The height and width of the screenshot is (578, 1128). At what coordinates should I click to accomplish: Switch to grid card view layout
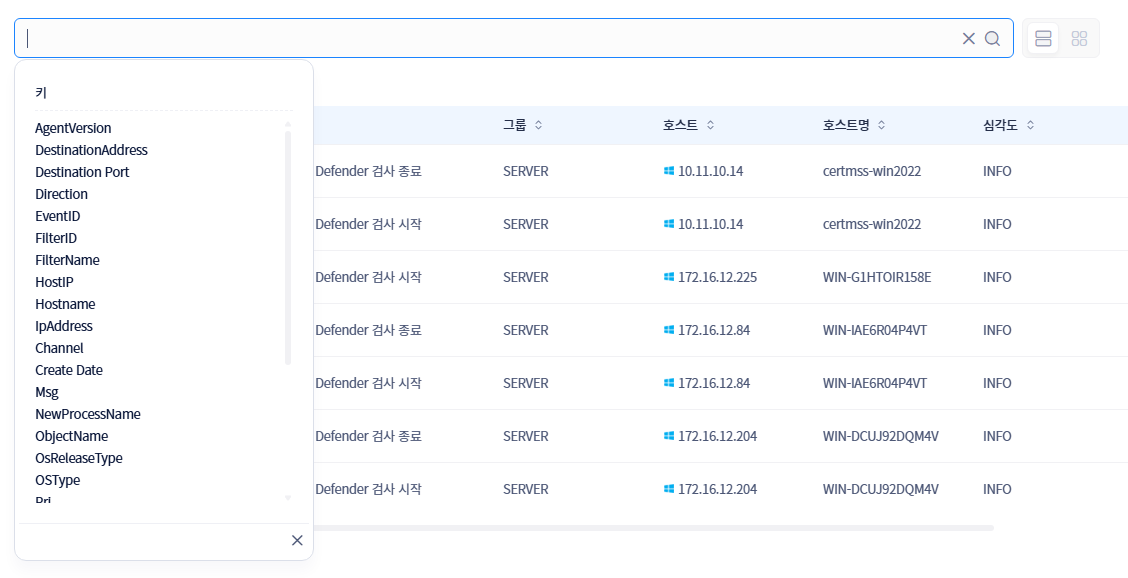pos(1079,38)
